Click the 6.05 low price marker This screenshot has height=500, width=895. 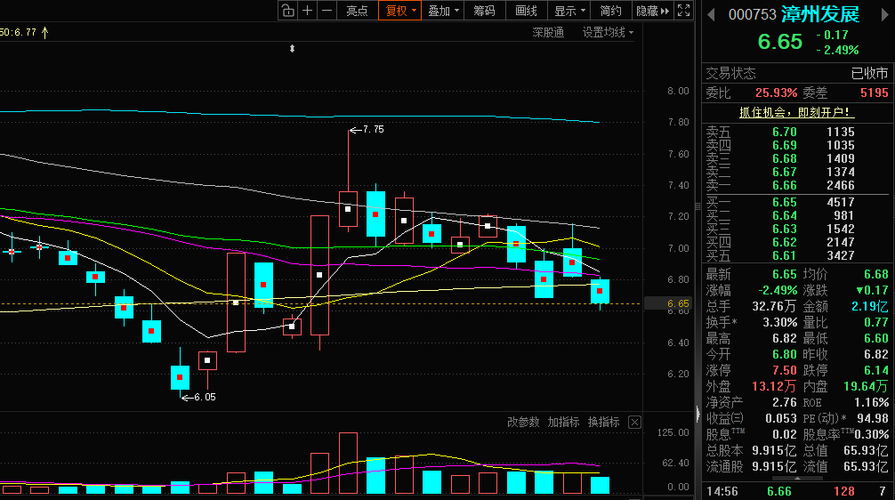pos(199,397)
